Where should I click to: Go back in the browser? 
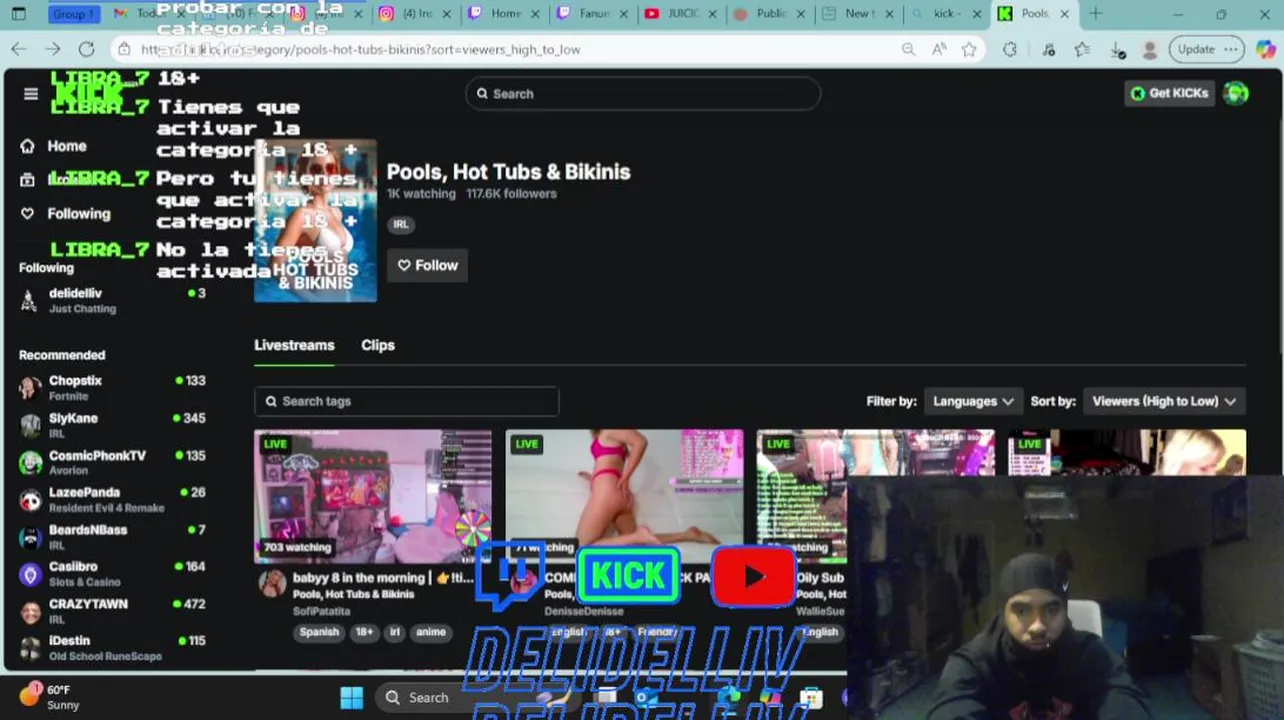click(x=19, y=49)
